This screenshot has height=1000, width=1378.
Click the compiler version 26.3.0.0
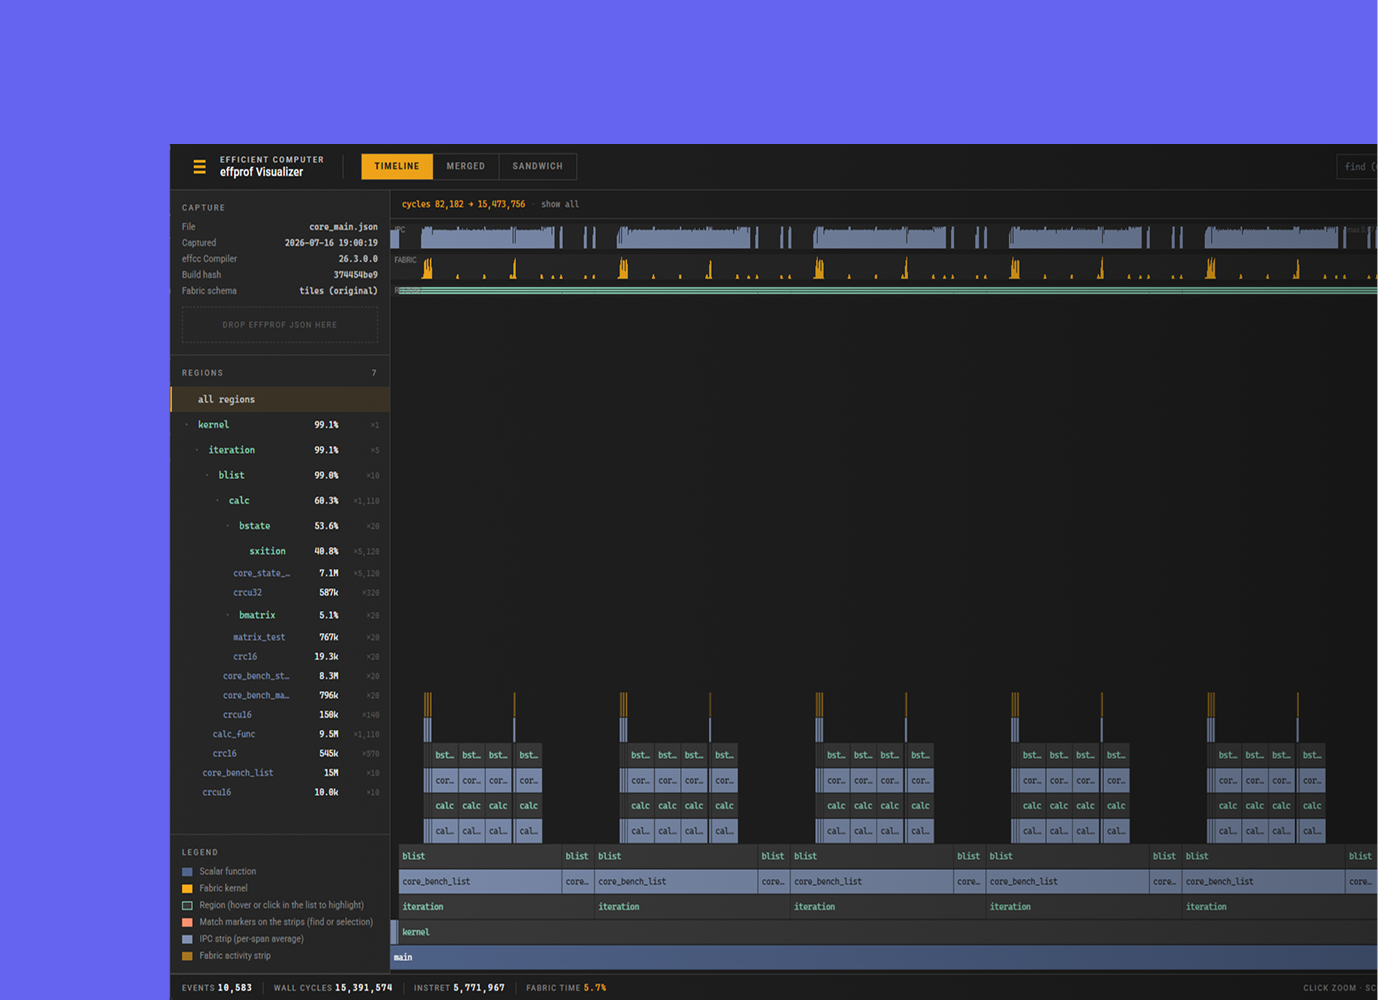tap(358, 259)
